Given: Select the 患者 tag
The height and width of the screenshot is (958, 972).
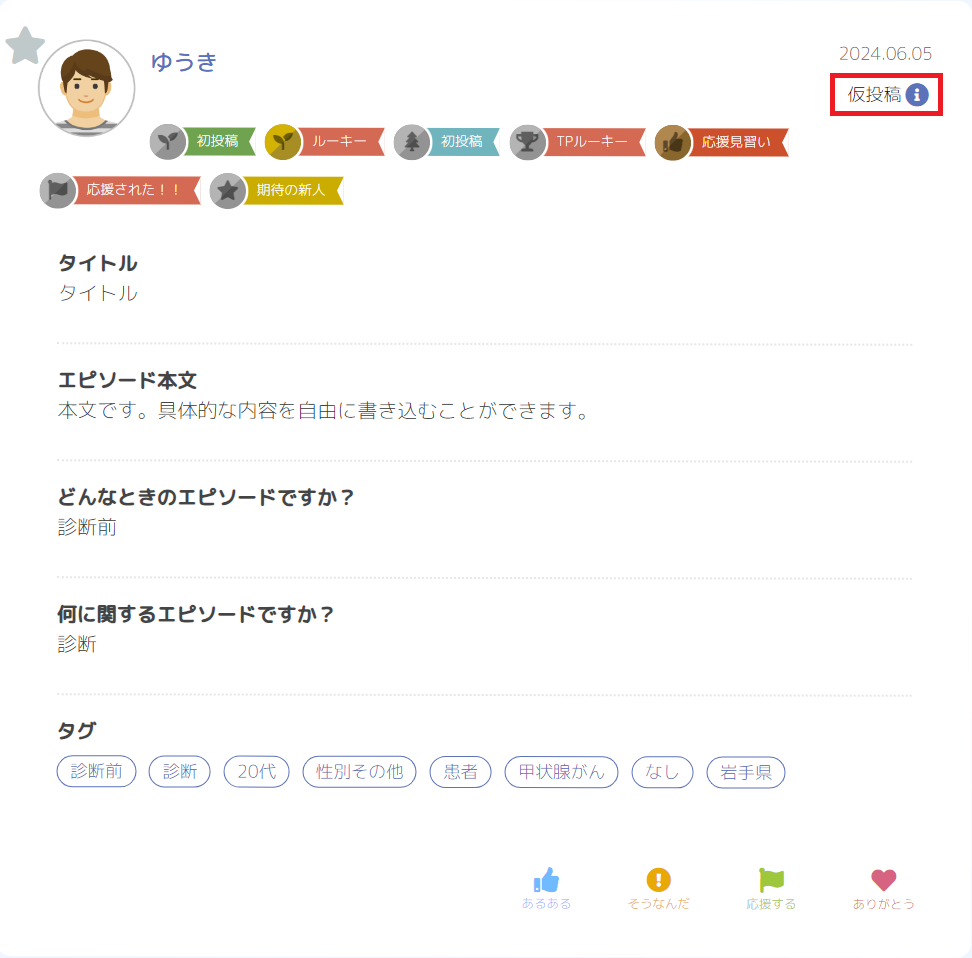Looking at the screenshot, I should (x=461, y=771).
